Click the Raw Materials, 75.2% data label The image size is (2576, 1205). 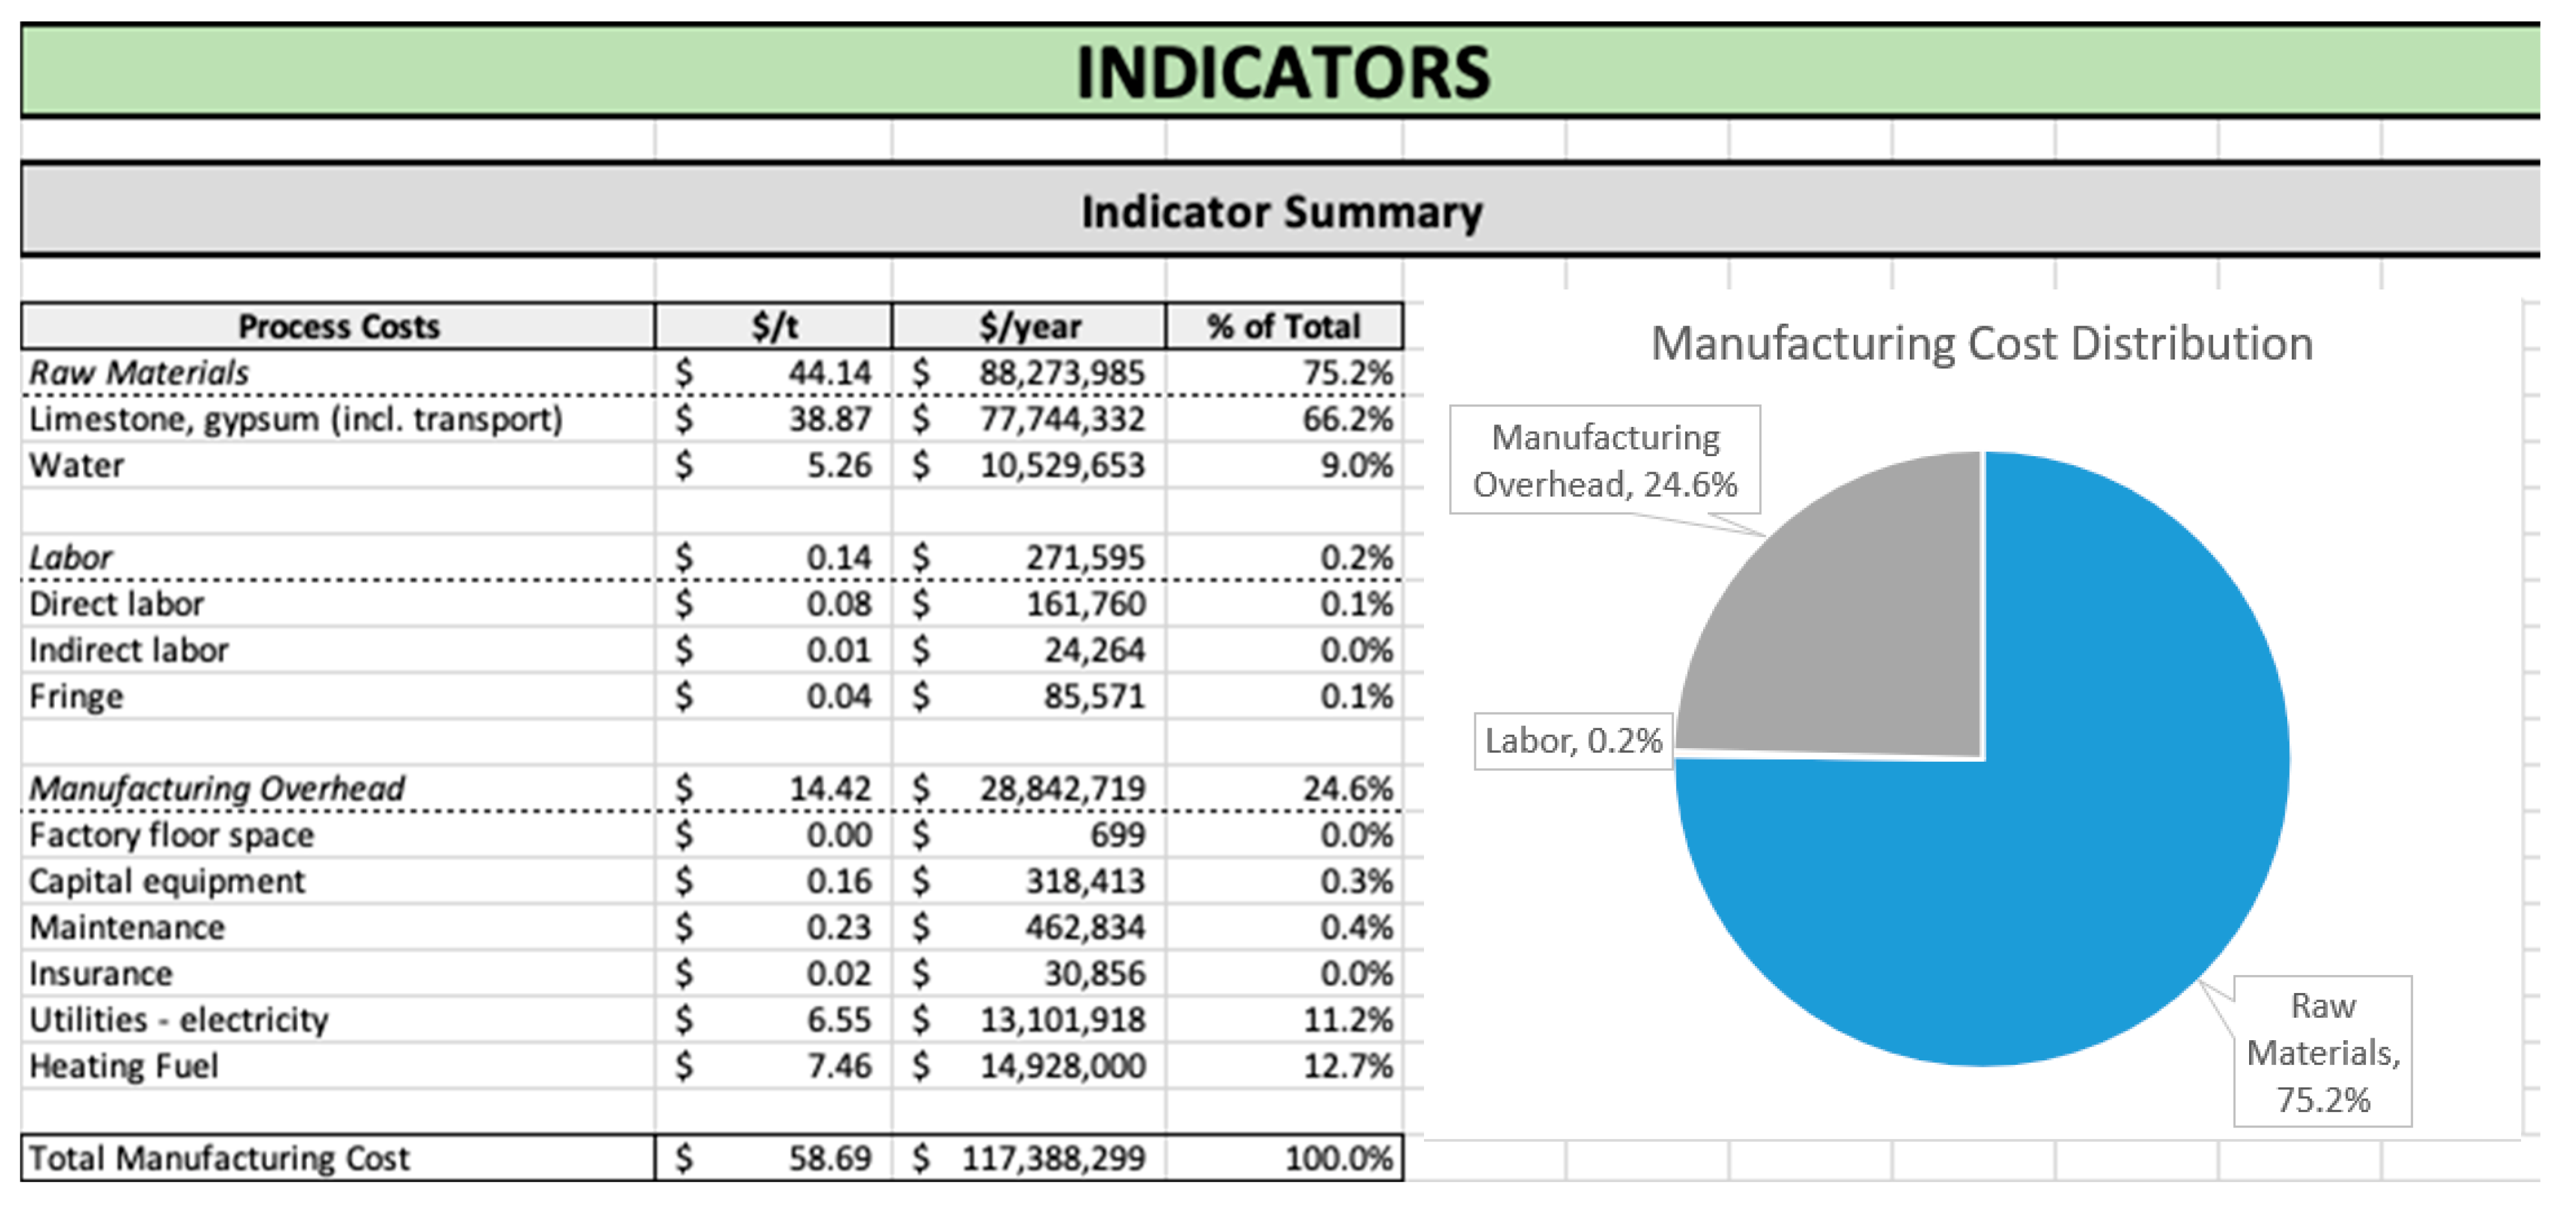click(2322, 1052)
